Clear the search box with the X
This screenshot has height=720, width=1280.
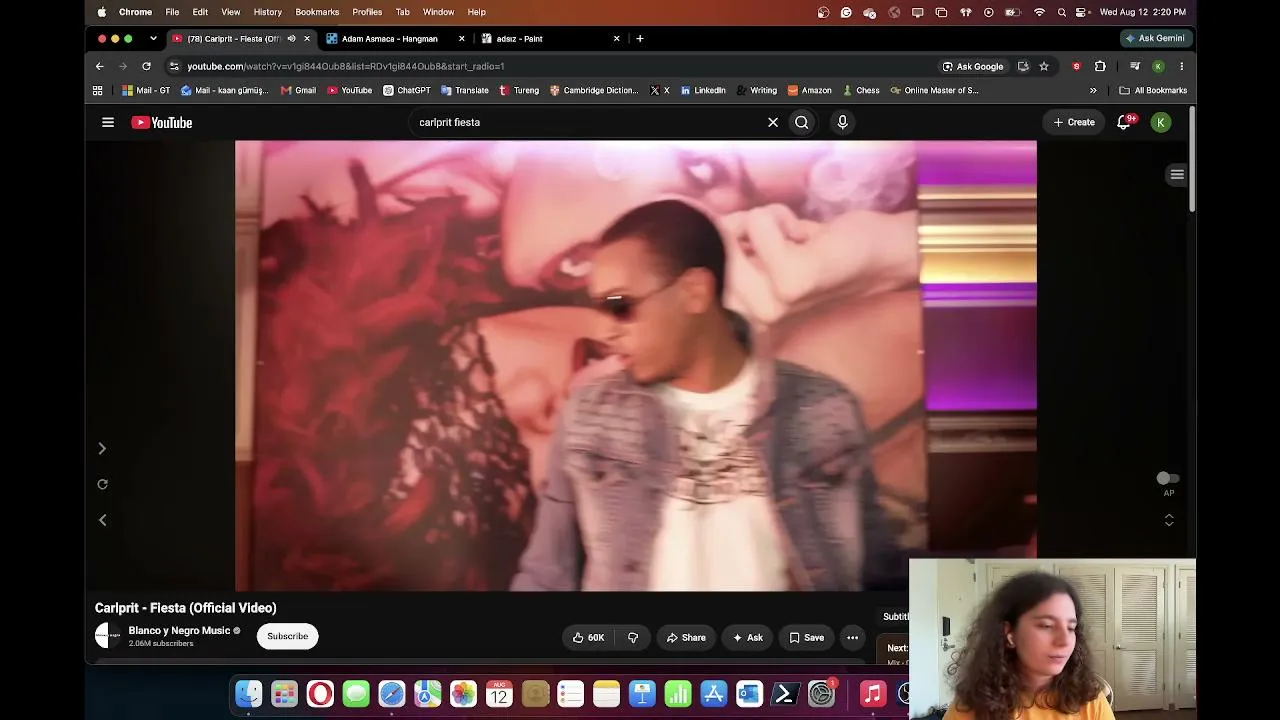(x=773, y=122)
